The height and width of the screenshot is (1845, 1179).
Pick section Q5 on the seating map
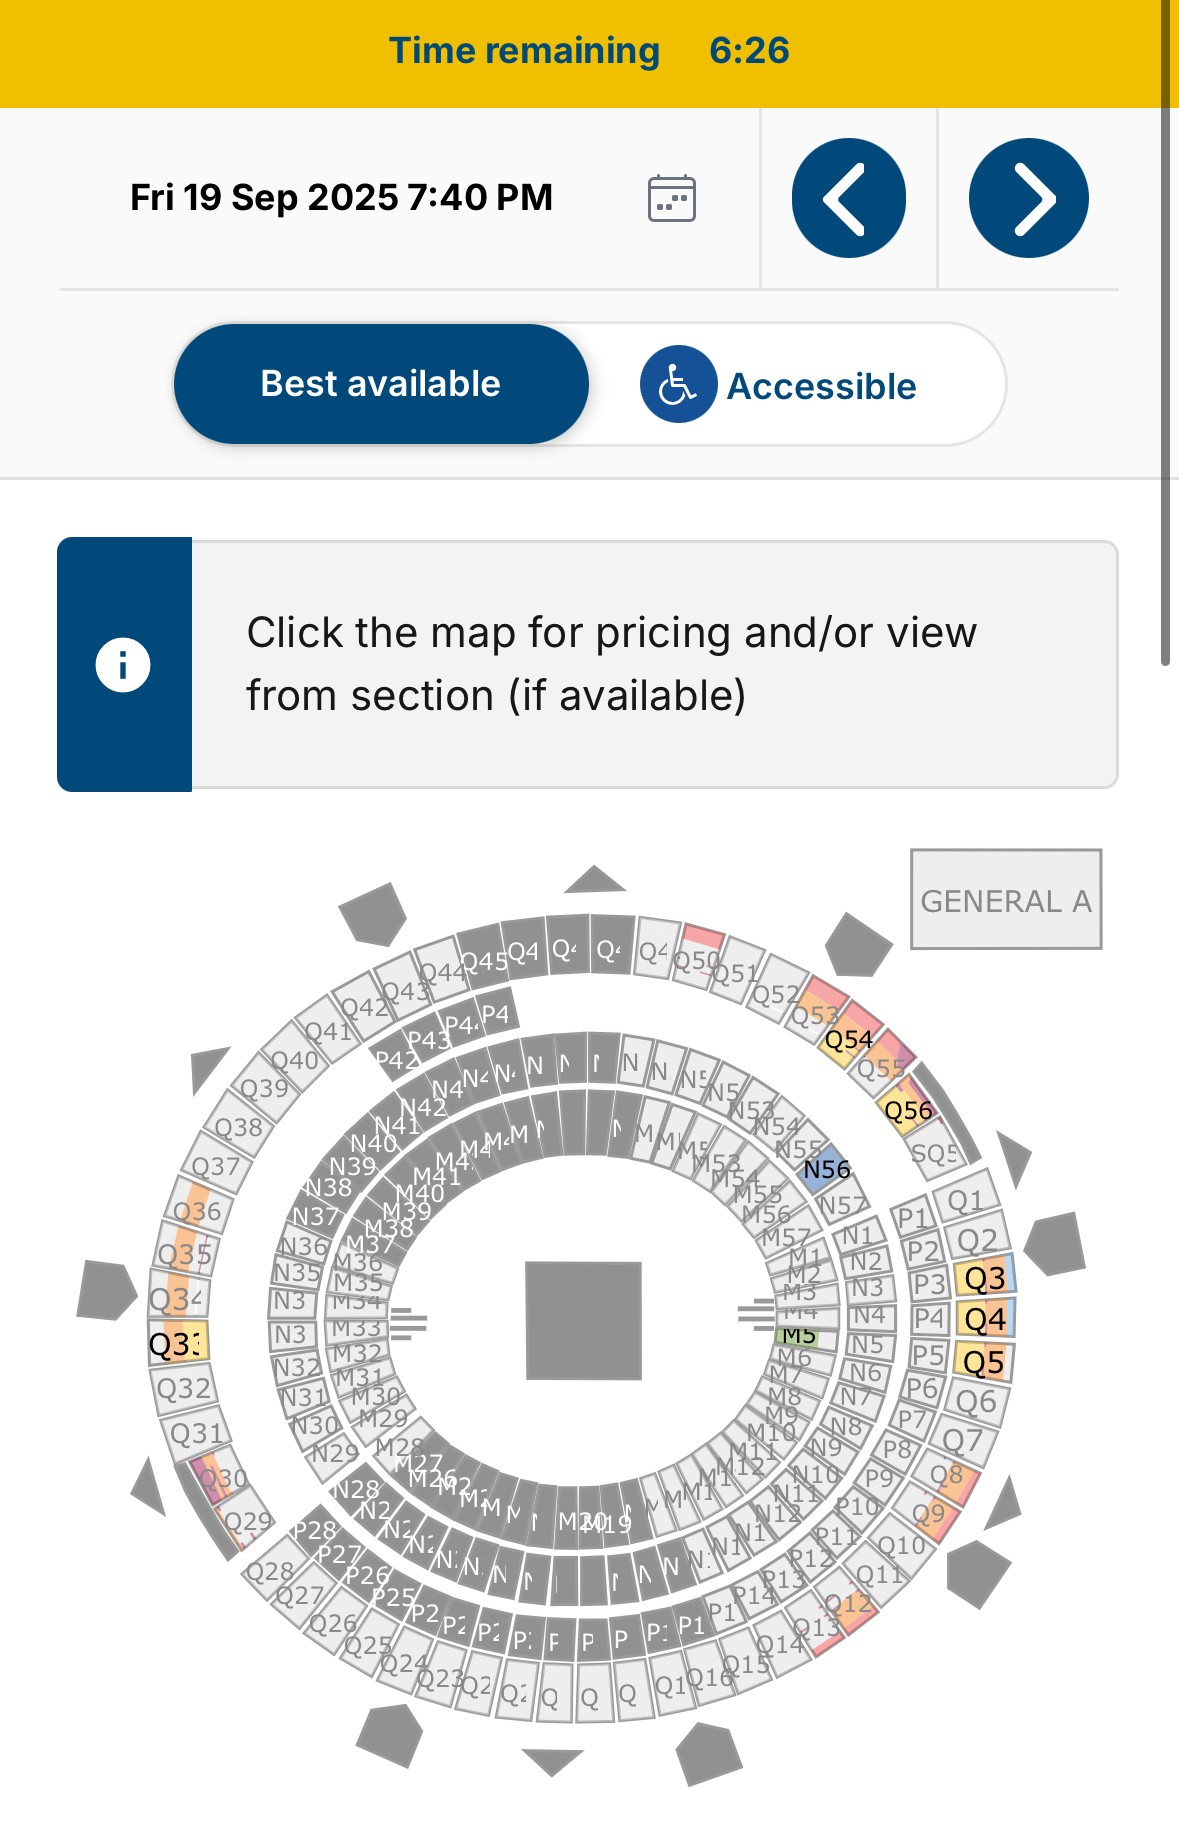click(984, 1362)
